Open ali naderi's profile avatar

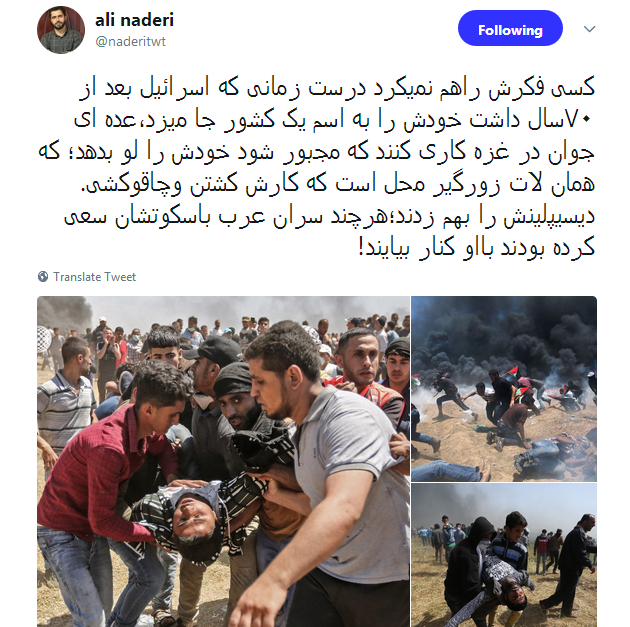61,30
